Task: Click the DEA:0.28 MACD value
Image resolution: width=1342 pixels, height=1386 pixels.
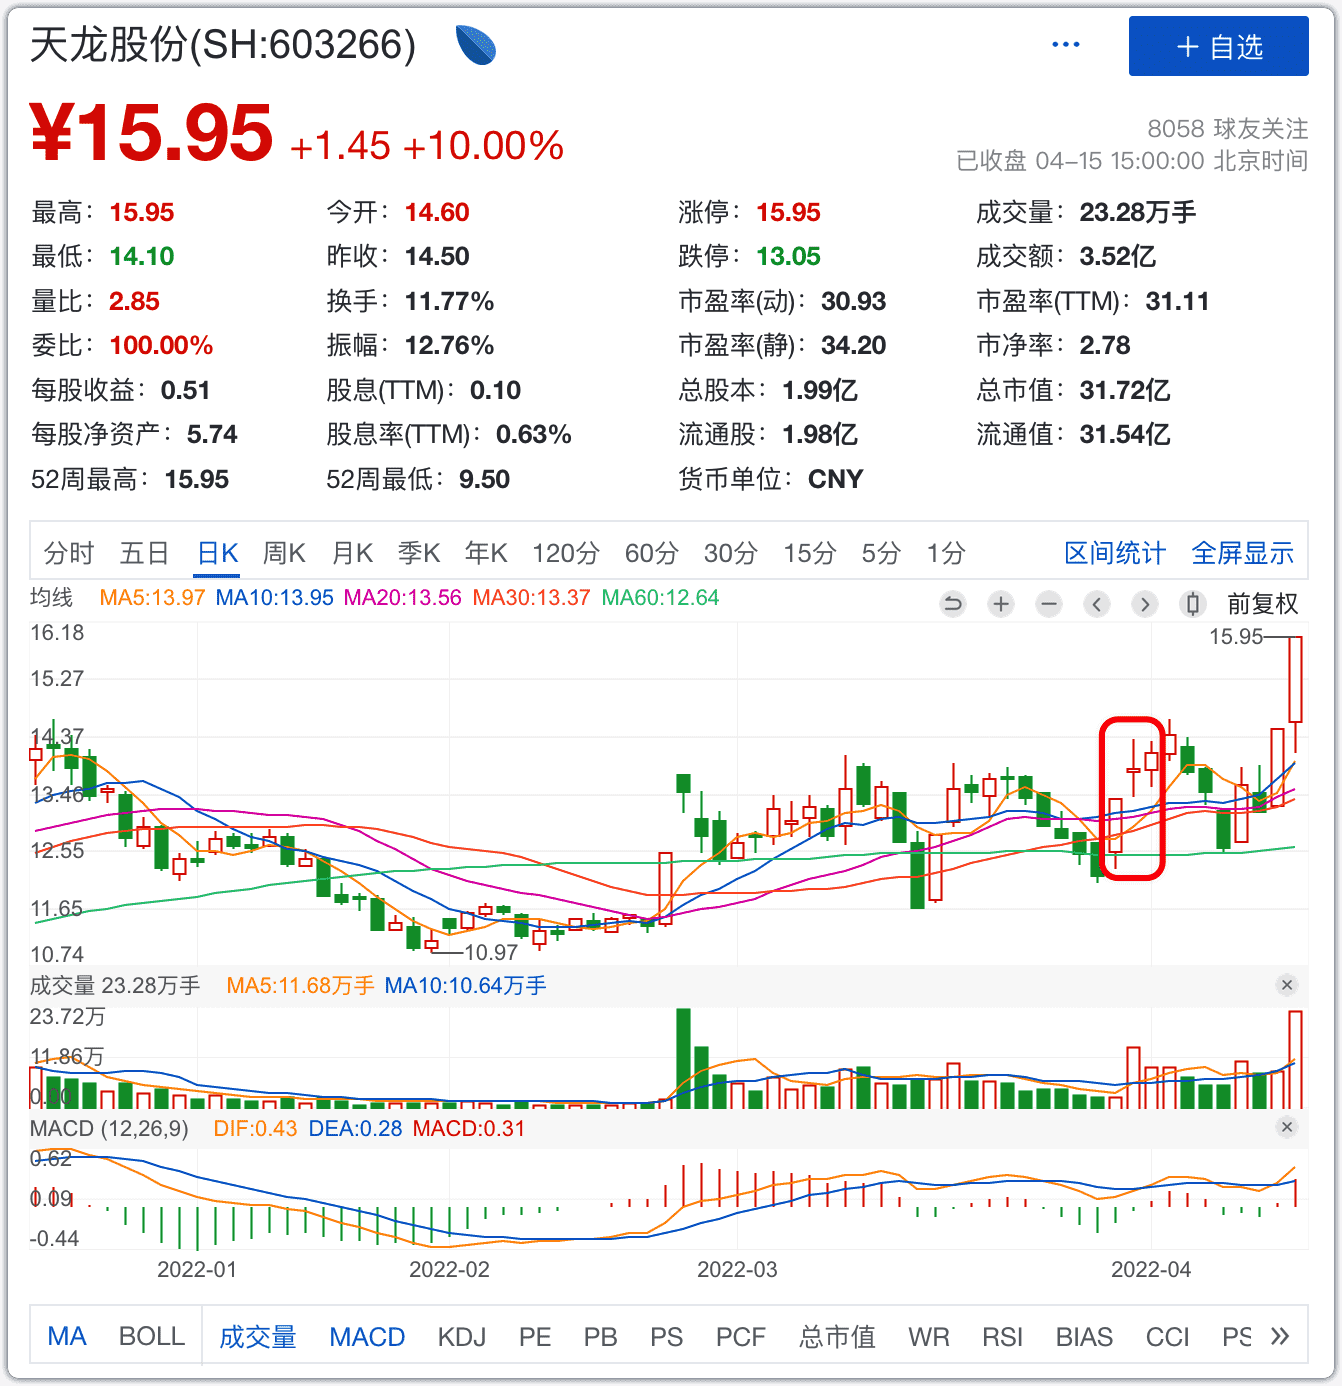Action: tap(355, 1128)
